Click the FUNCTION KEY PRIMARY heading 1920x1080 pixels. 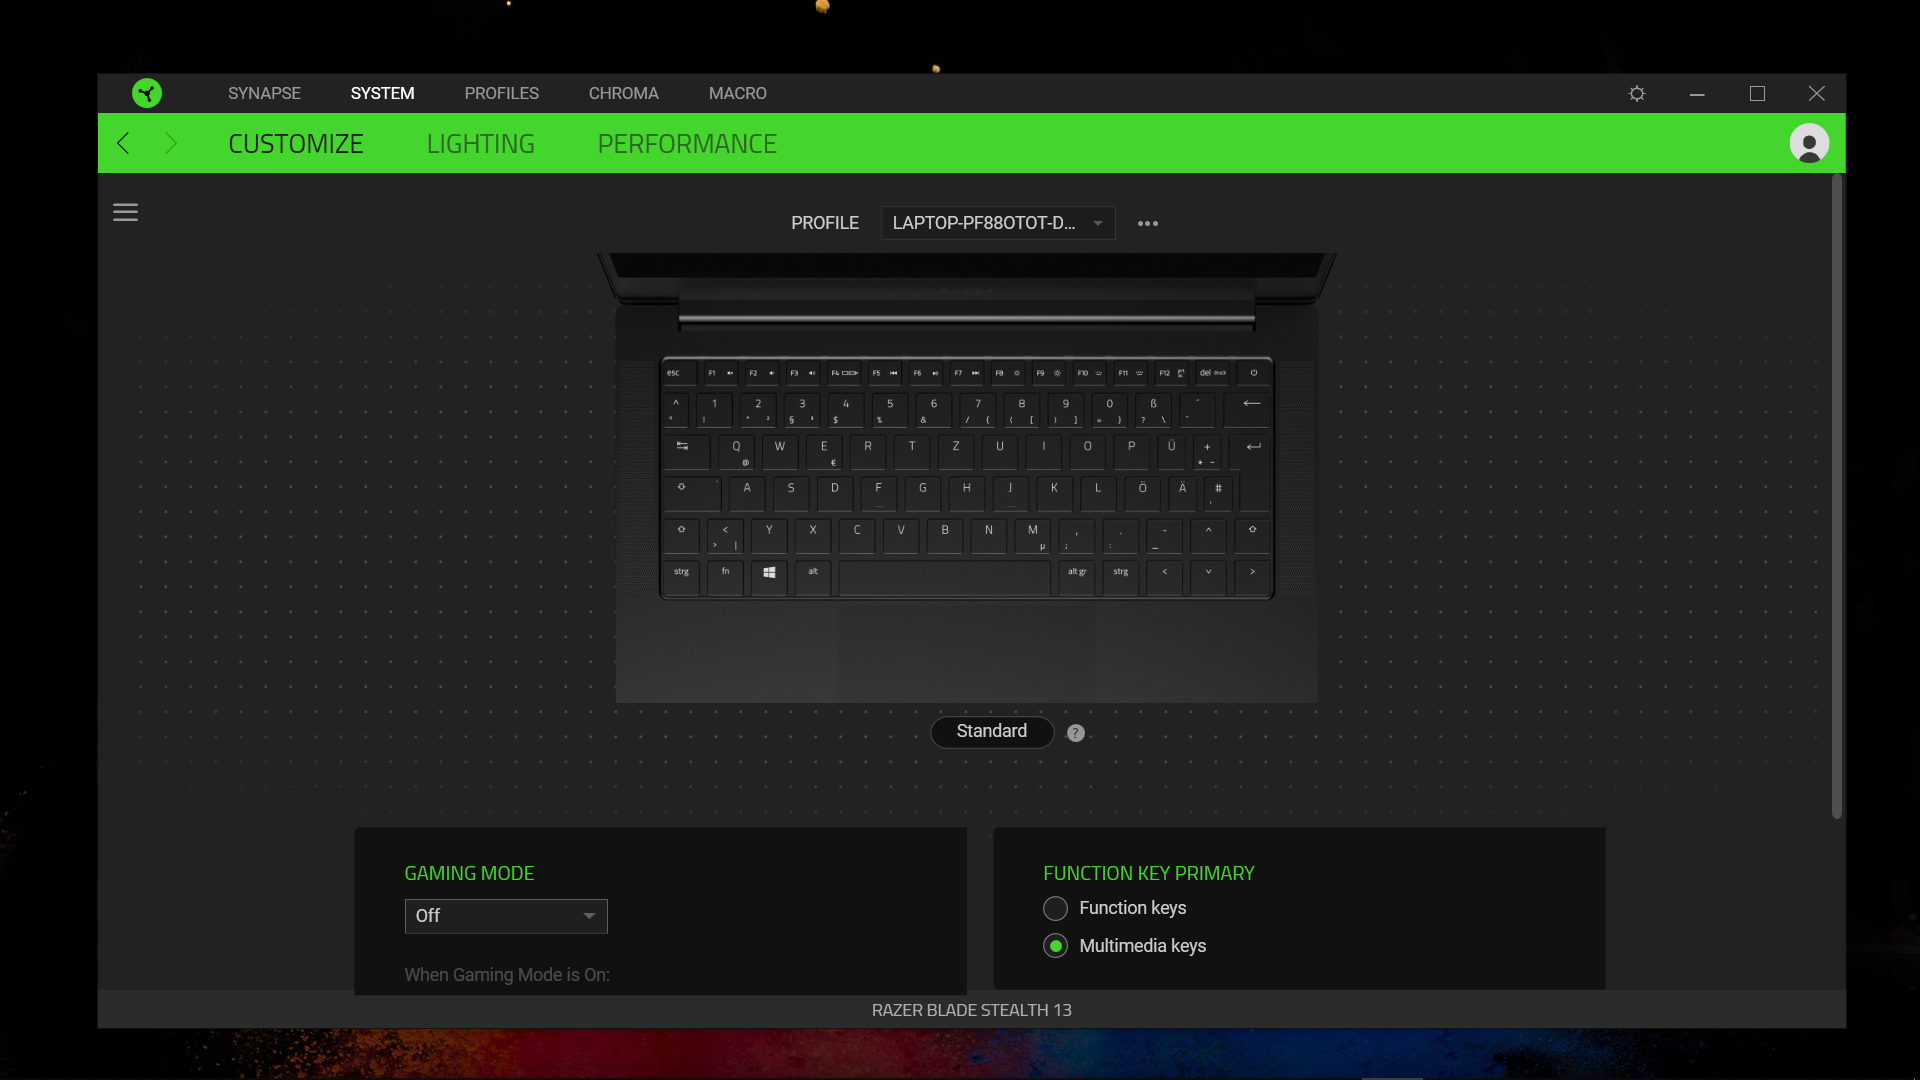(1148, 873)
